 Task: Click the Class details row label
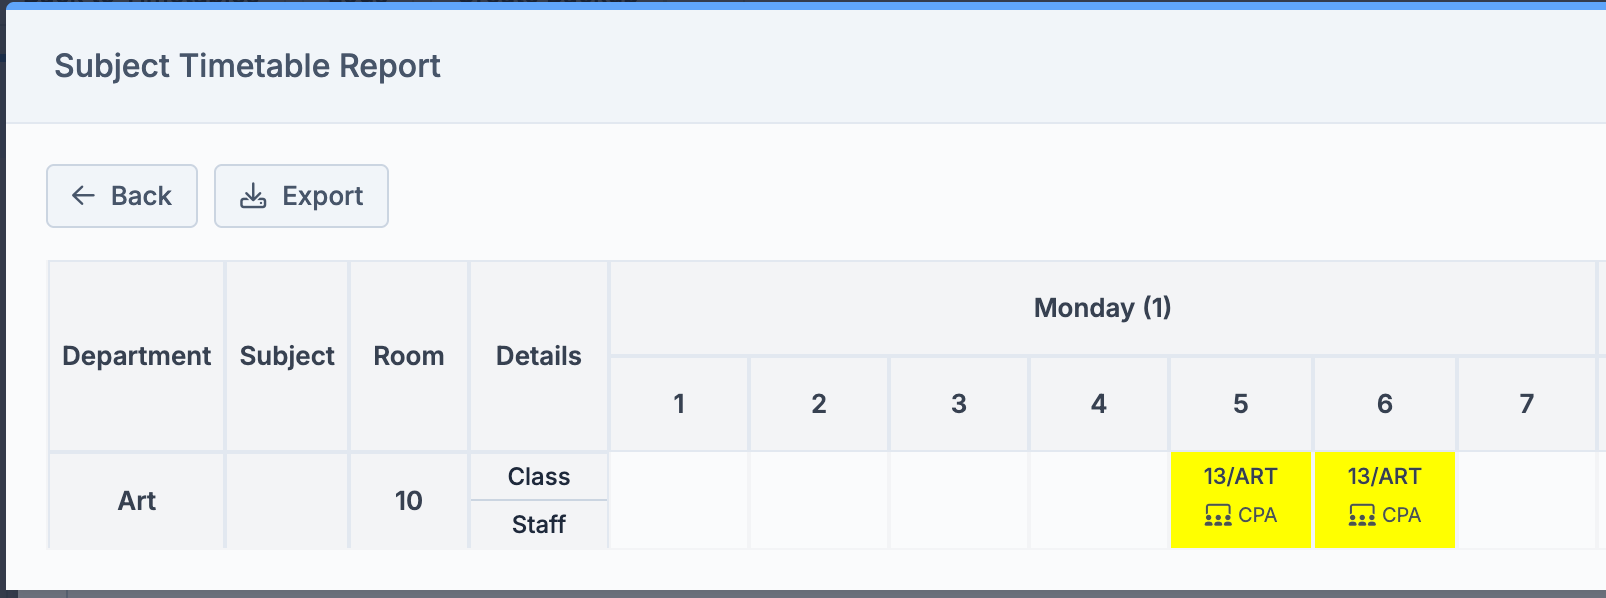pos(538,477)
